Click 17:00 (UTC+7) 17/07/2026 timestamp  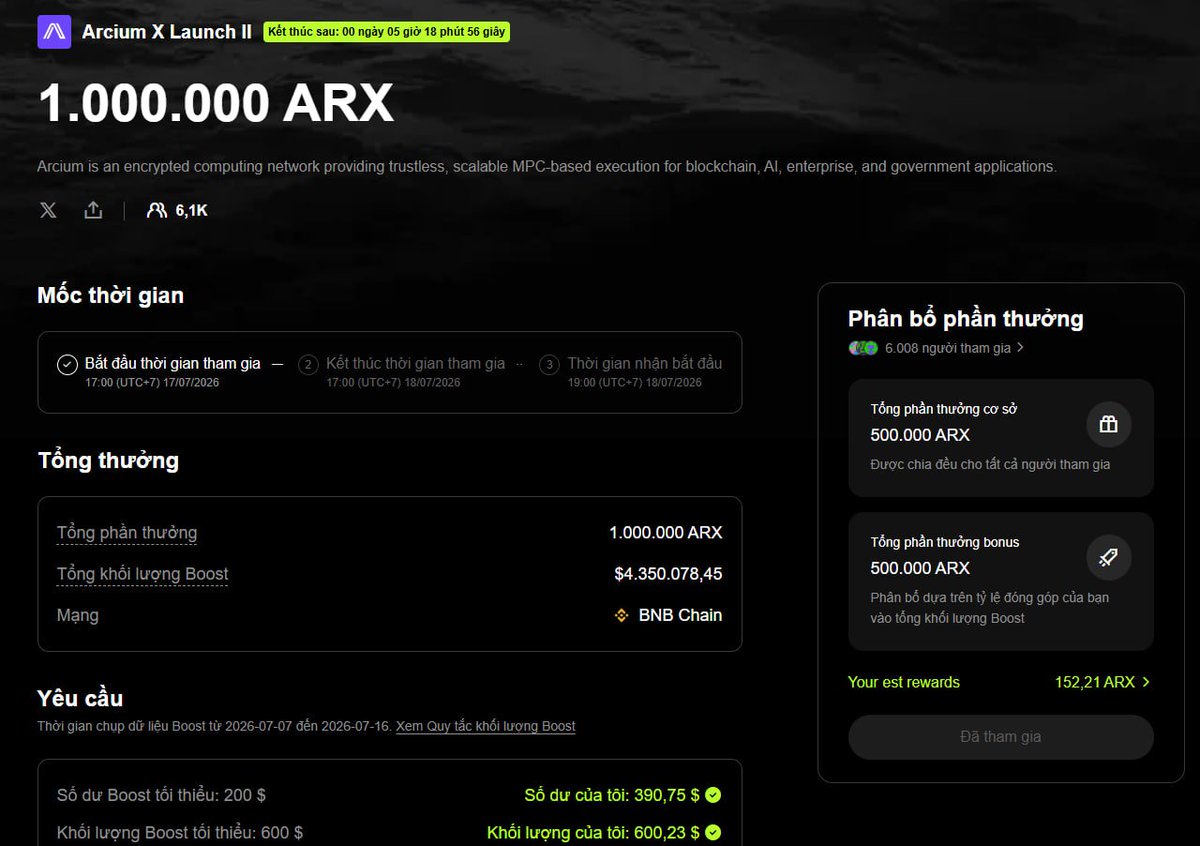point(152,383)
